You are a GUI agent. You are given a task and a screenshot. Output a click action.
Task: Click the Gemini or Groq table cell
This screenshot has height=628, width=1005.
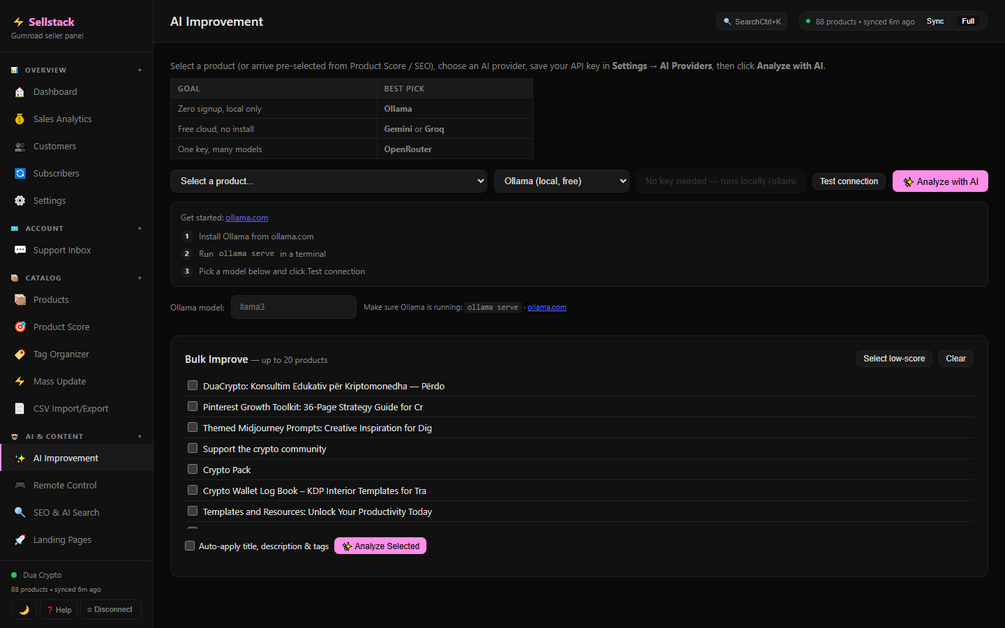[x=454, y=129]
